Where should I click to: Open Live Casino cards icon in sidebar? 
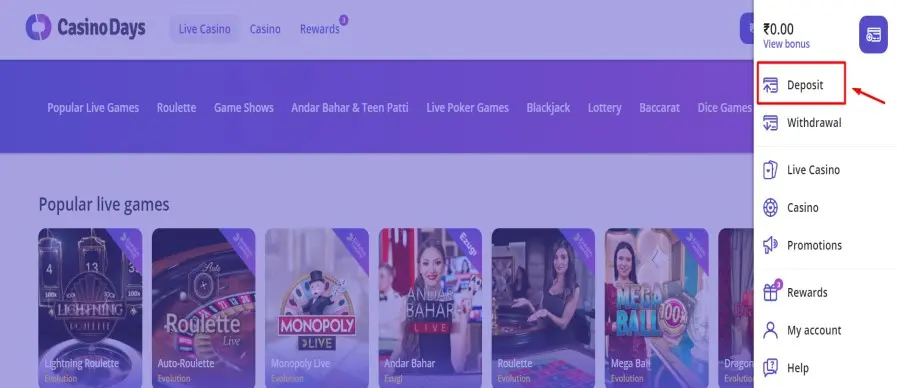pos(771,170)
